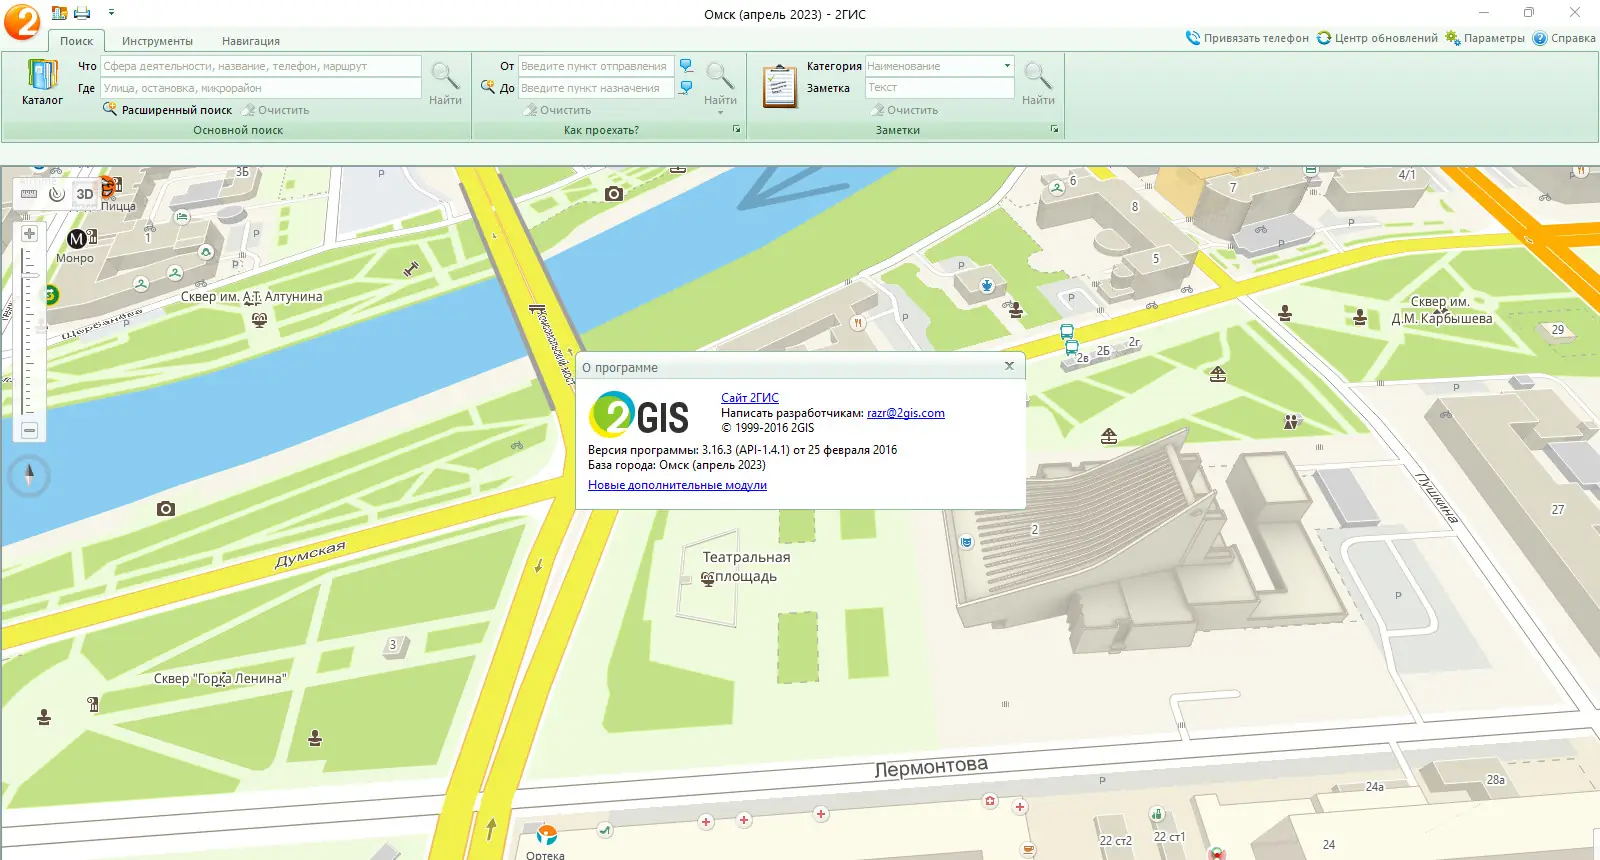
Task: Focus the Где location field
Action: coord(260,88)
